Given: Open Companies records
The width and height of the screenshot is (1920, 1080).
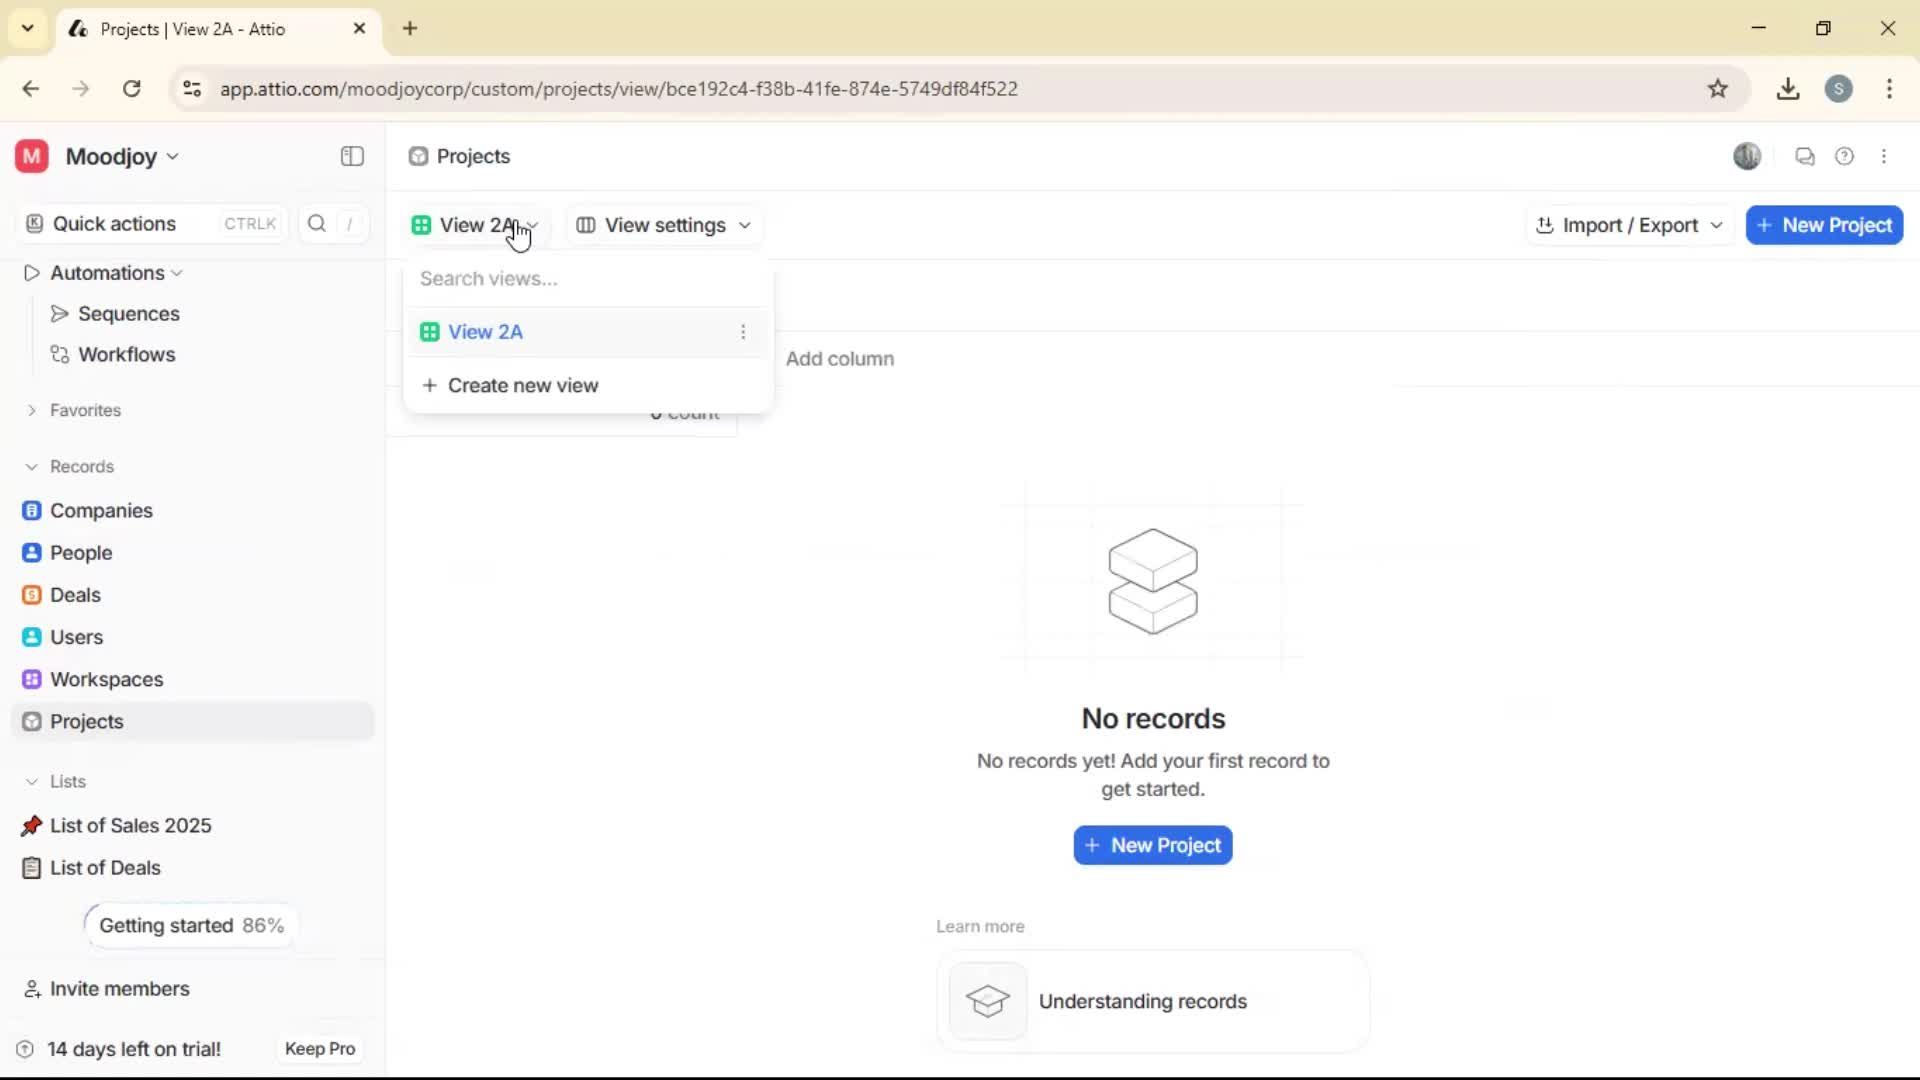Looking at the screenshot, I should click(99, 510).
